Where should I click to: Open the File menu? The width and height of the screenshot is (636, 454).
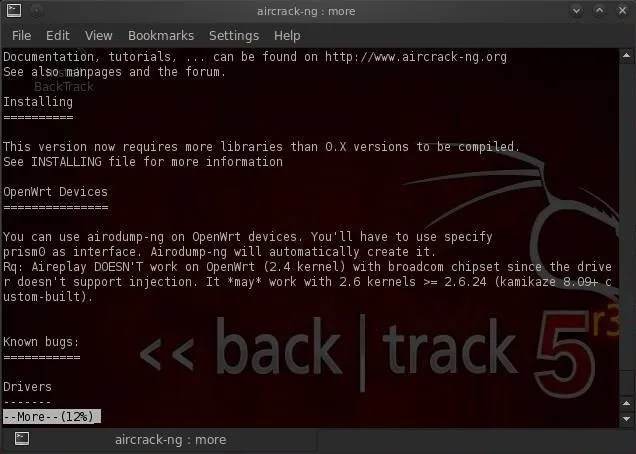click(x=21, y=36)
